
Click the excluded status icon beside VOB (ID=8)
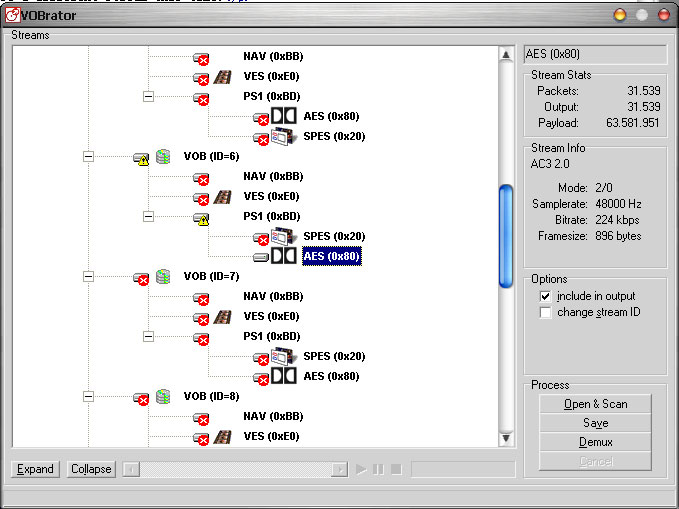click(x=141, y=399)
